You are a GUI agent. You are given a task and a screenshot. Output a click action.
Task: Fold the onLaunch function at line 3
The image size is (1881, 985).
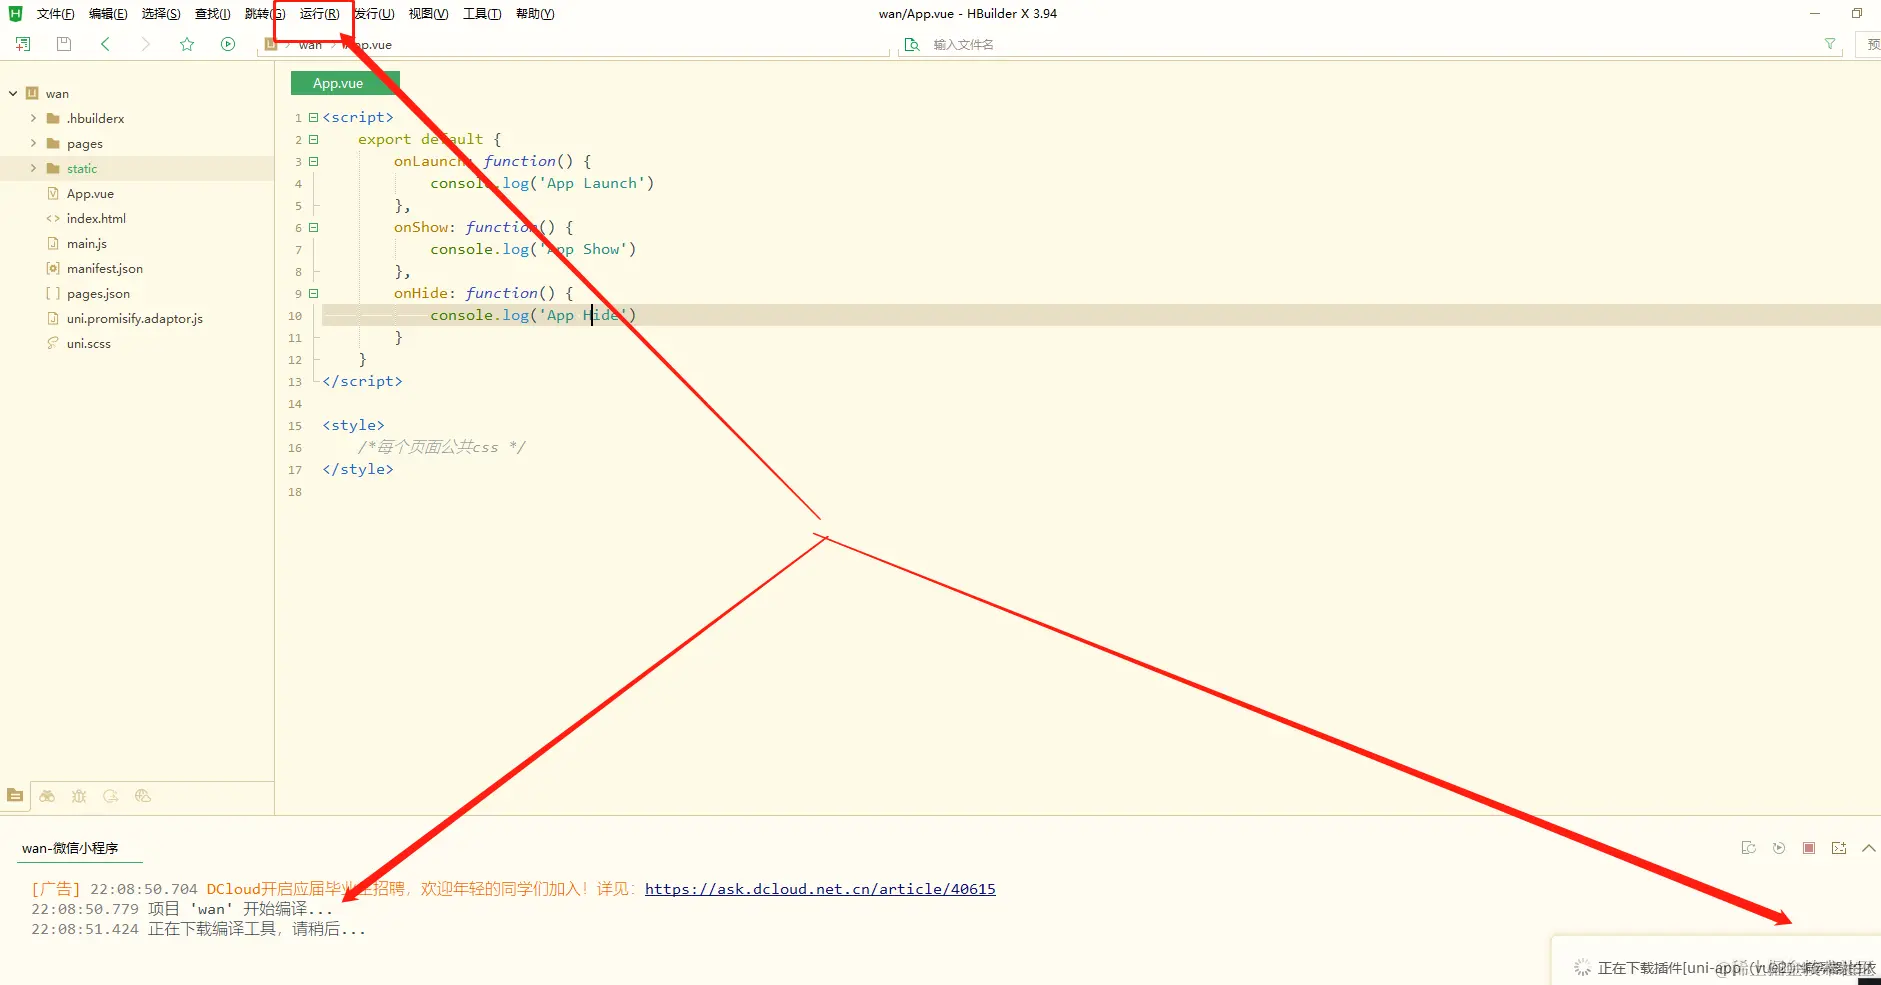tap(313, 161)
